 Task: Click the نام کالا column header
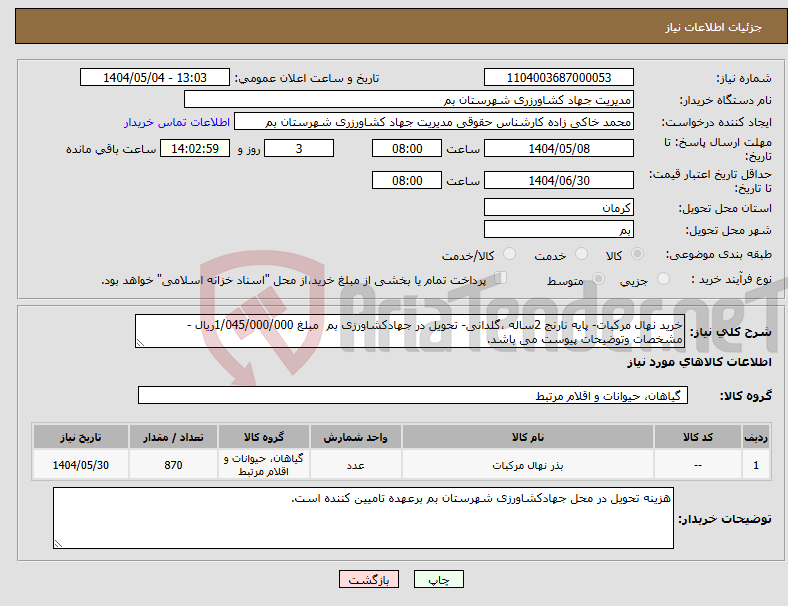pyautogui.click(x=528, y=437)
